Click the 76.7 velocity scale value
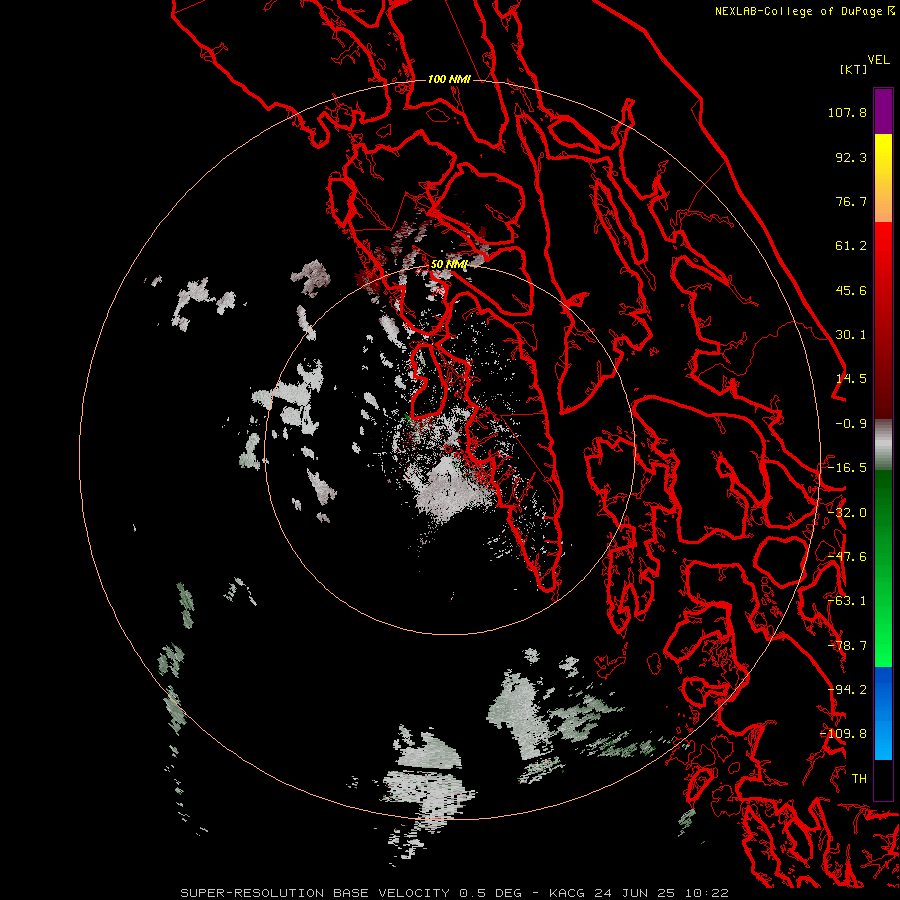Image resolution: width=900 pixels, height=900 pixels. (851, 201)
